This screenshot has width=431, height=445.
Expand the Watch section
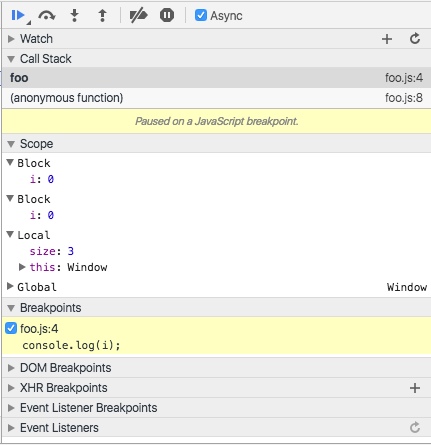11,39
